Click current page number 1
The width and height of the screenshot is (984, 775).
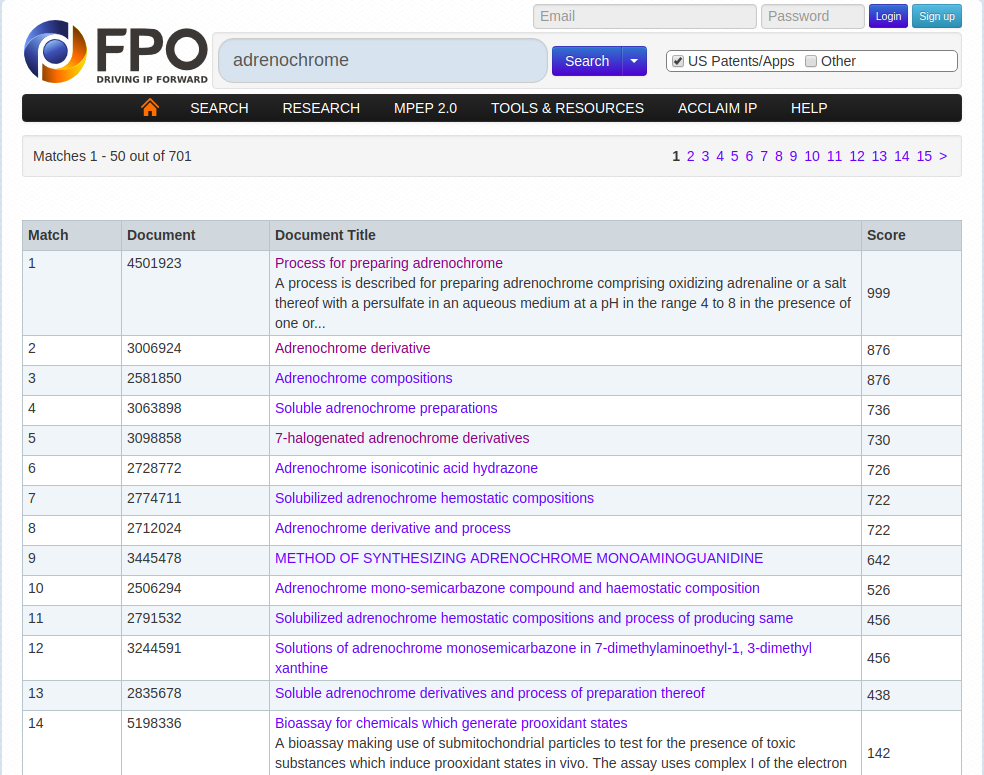pos(676,156)
